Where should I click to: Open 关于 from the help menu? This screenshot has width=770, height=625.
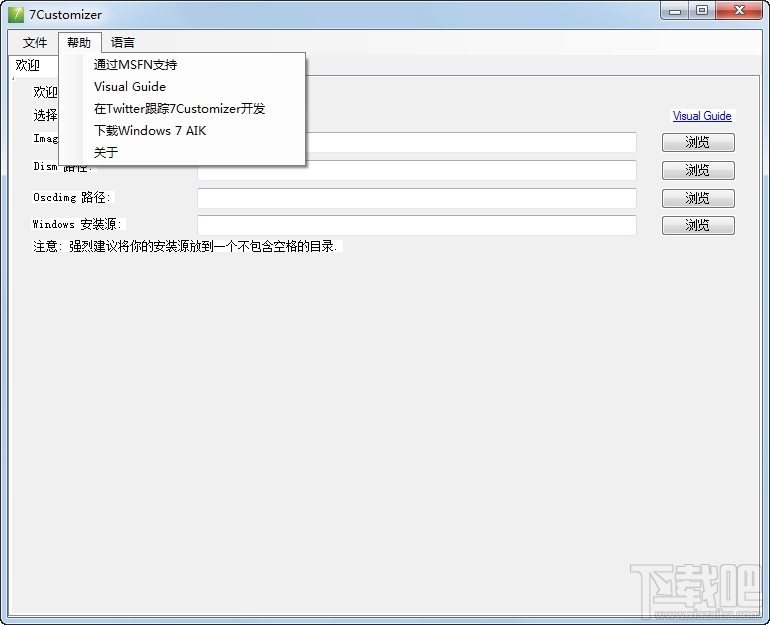point(182,152)
